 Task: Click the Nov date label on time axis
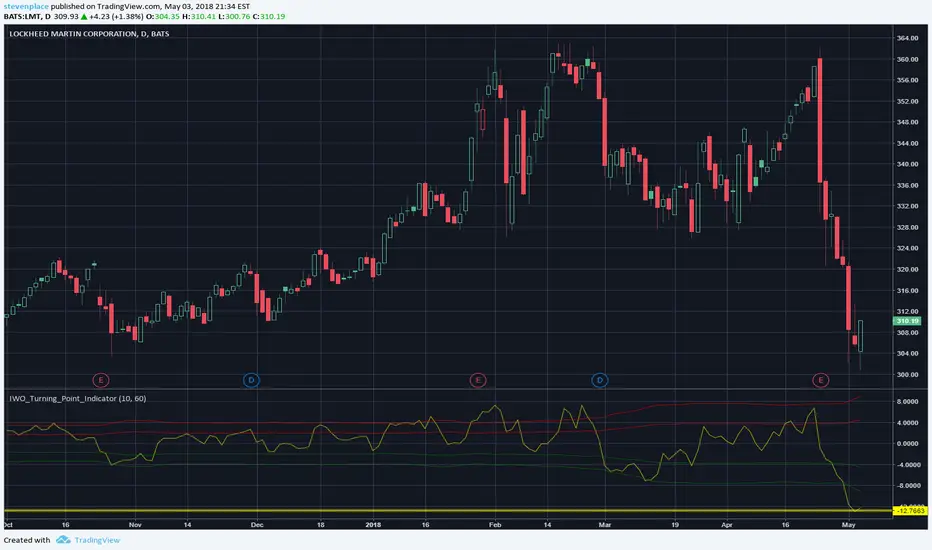pos(135,524)
